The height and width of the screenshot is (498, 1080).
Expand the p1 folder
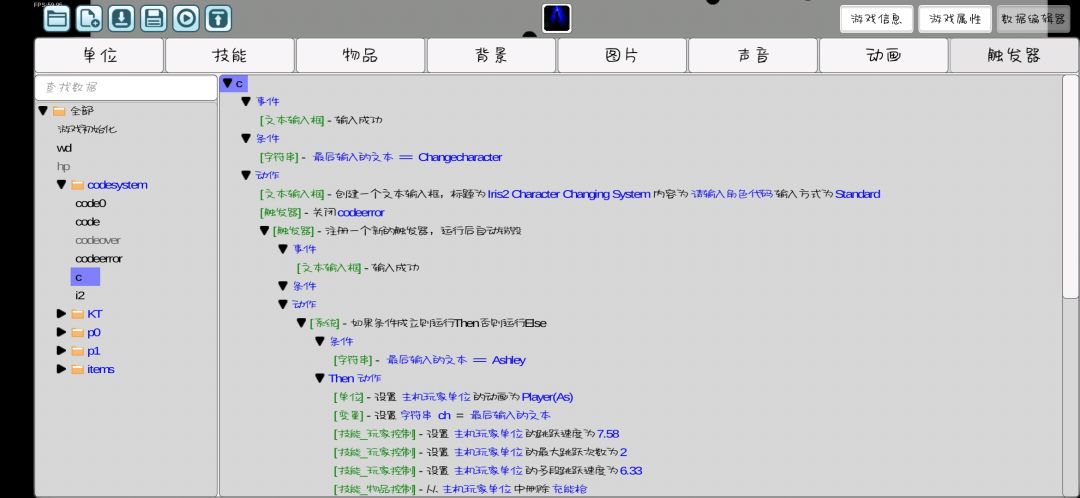pyautogui.click(x=61, y=351)
